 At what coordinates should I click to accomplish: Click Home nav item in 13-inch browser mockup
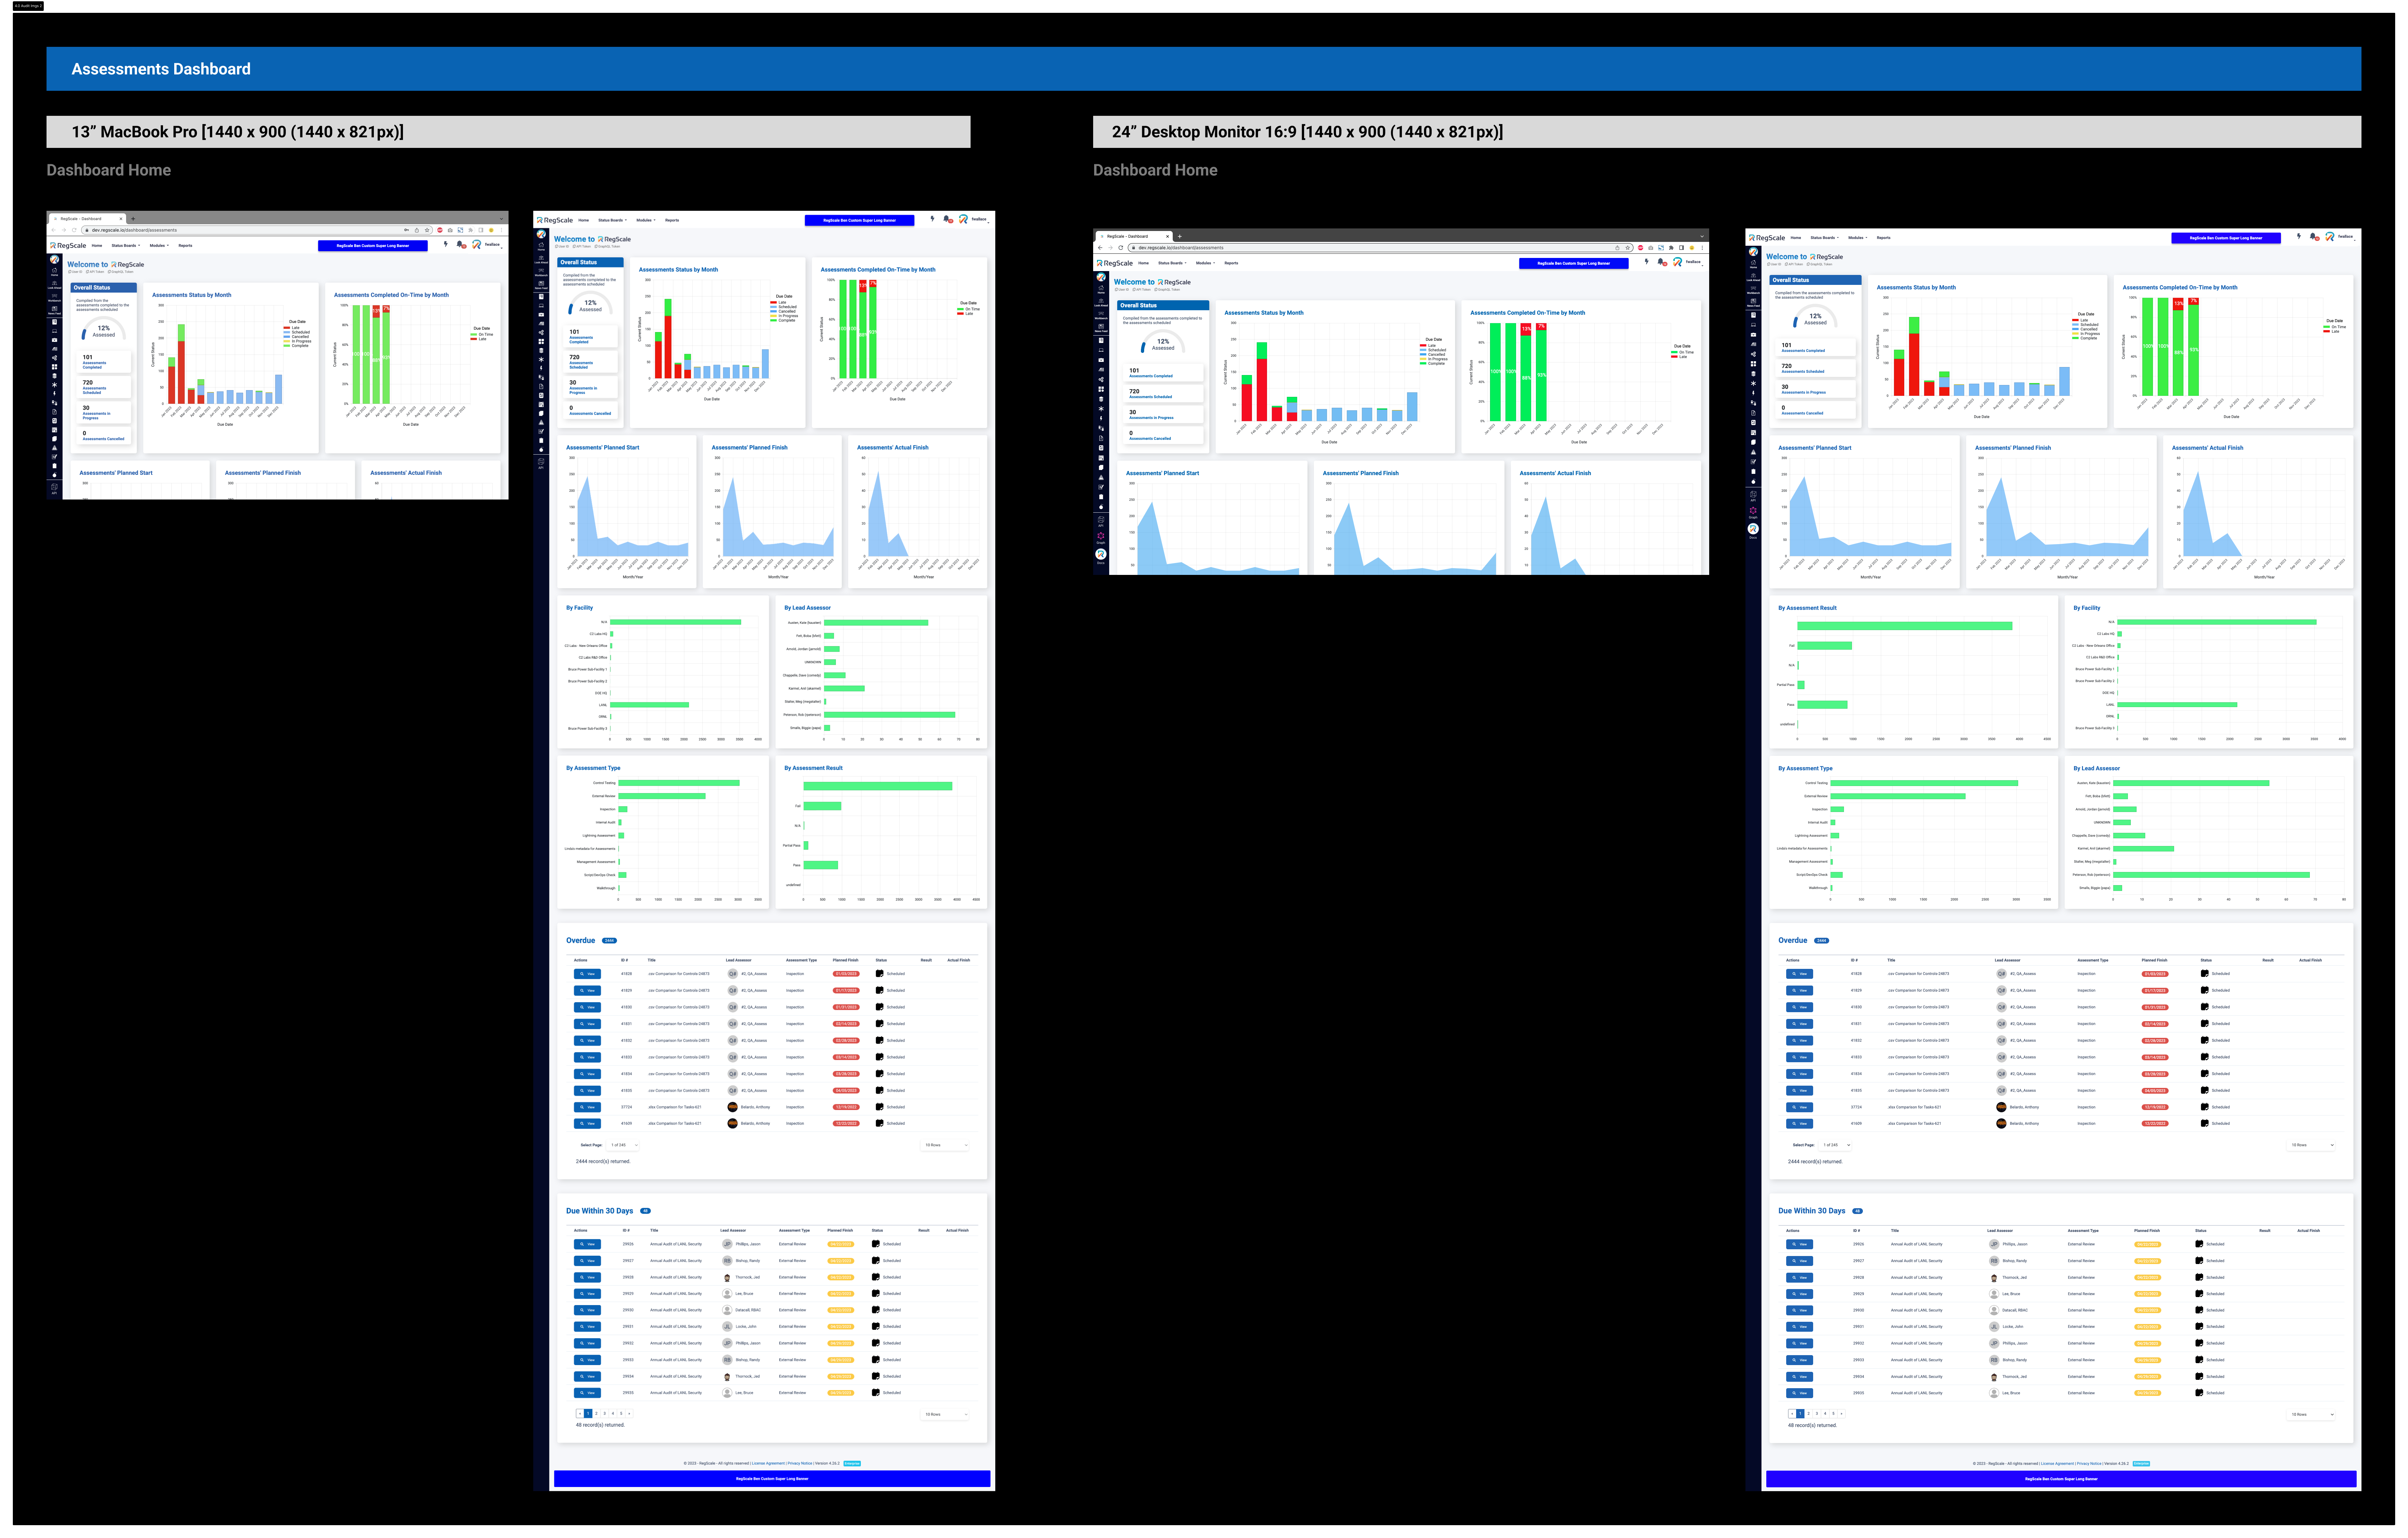(x=97, y=246)
